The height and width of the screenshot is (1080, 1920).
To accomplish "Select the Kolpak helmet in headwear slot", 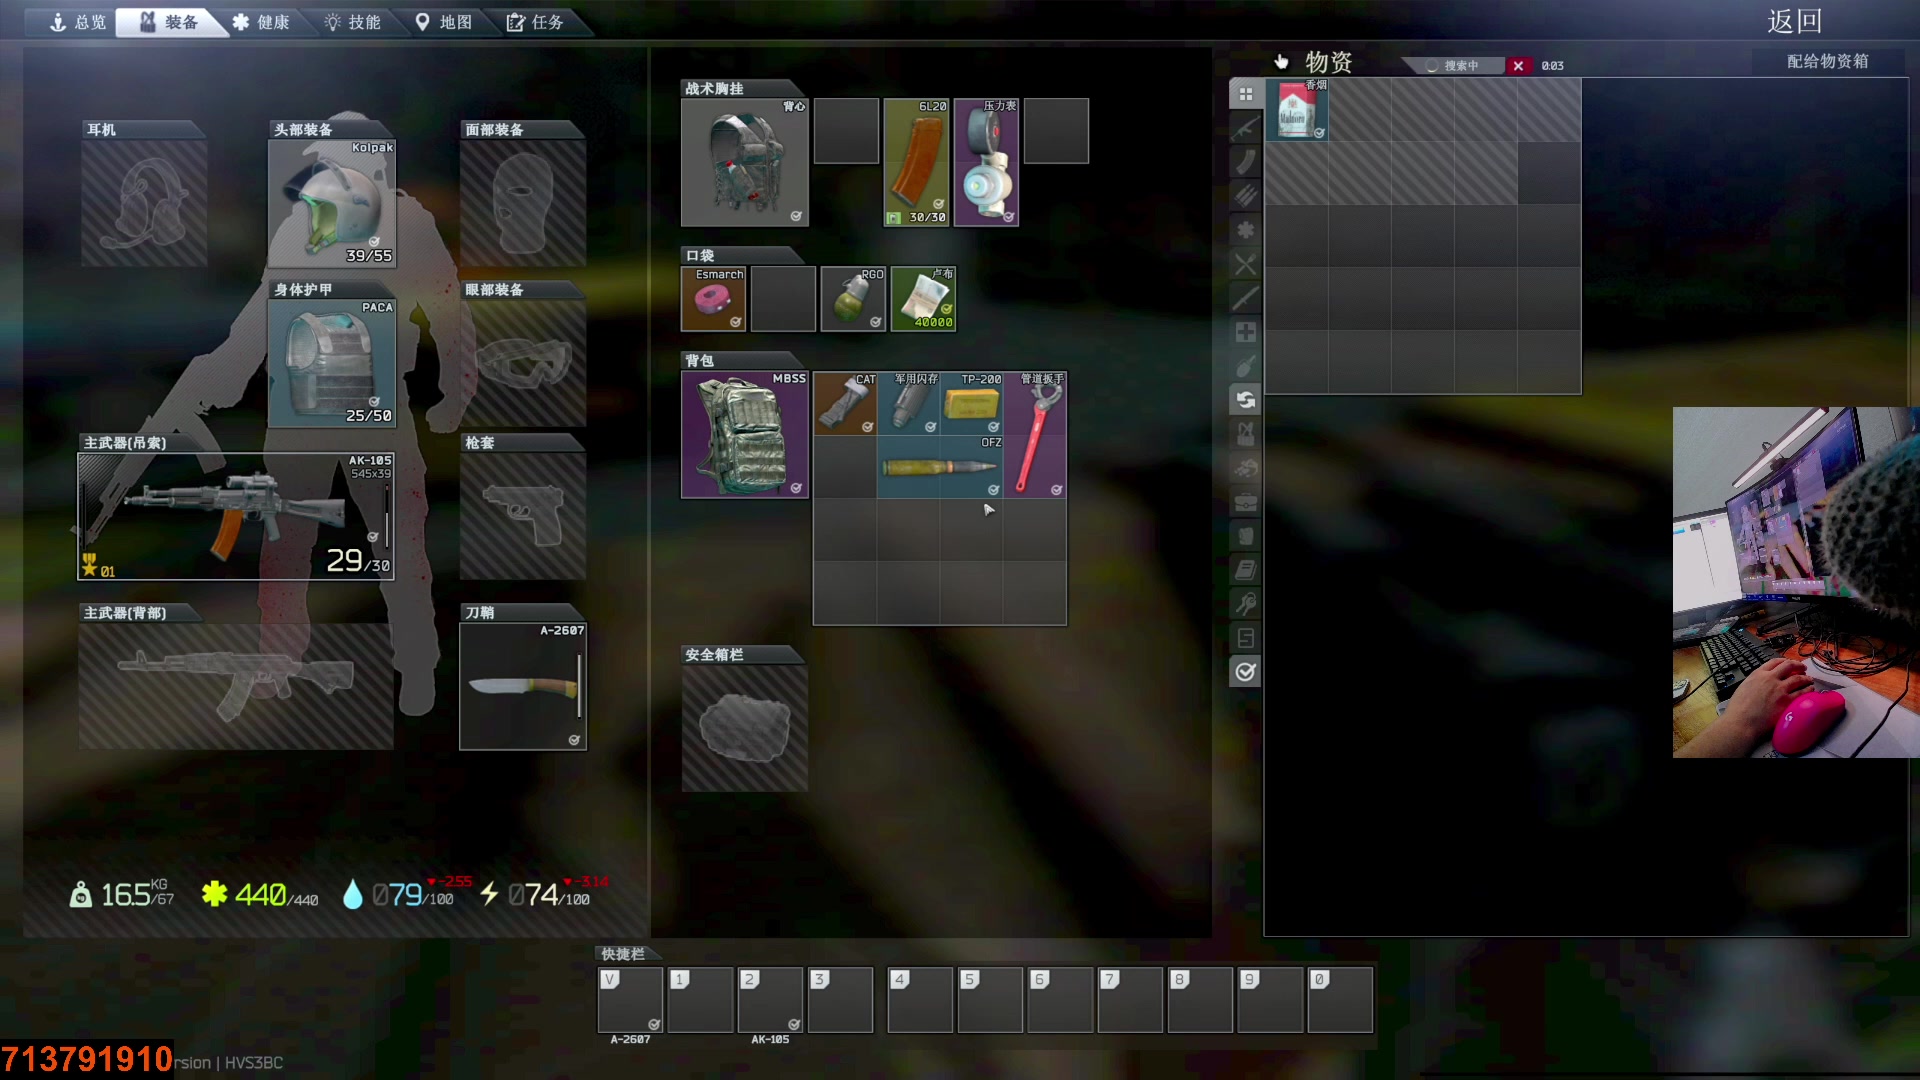I will (x=332, y=203).
